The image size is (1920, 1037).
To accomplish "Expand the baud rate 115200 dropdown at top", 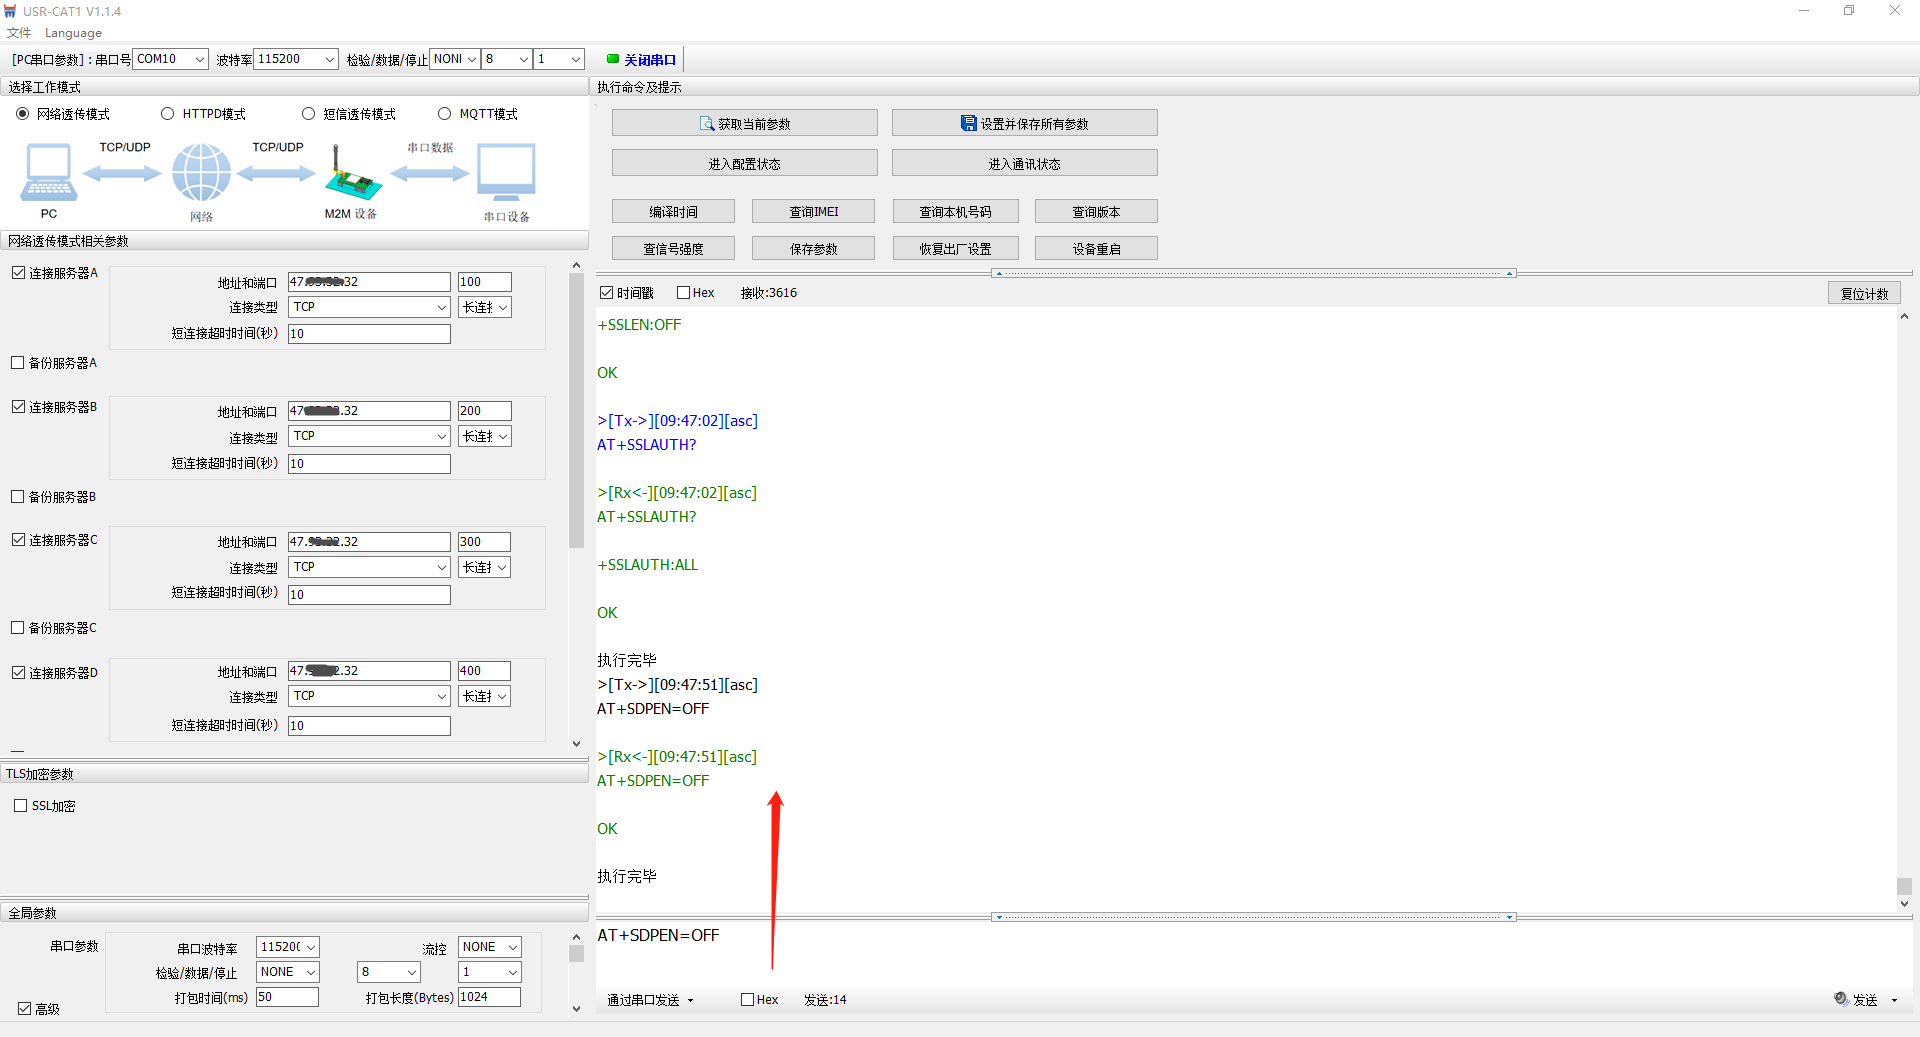I will pyautogui.click(x=329, y=59).
